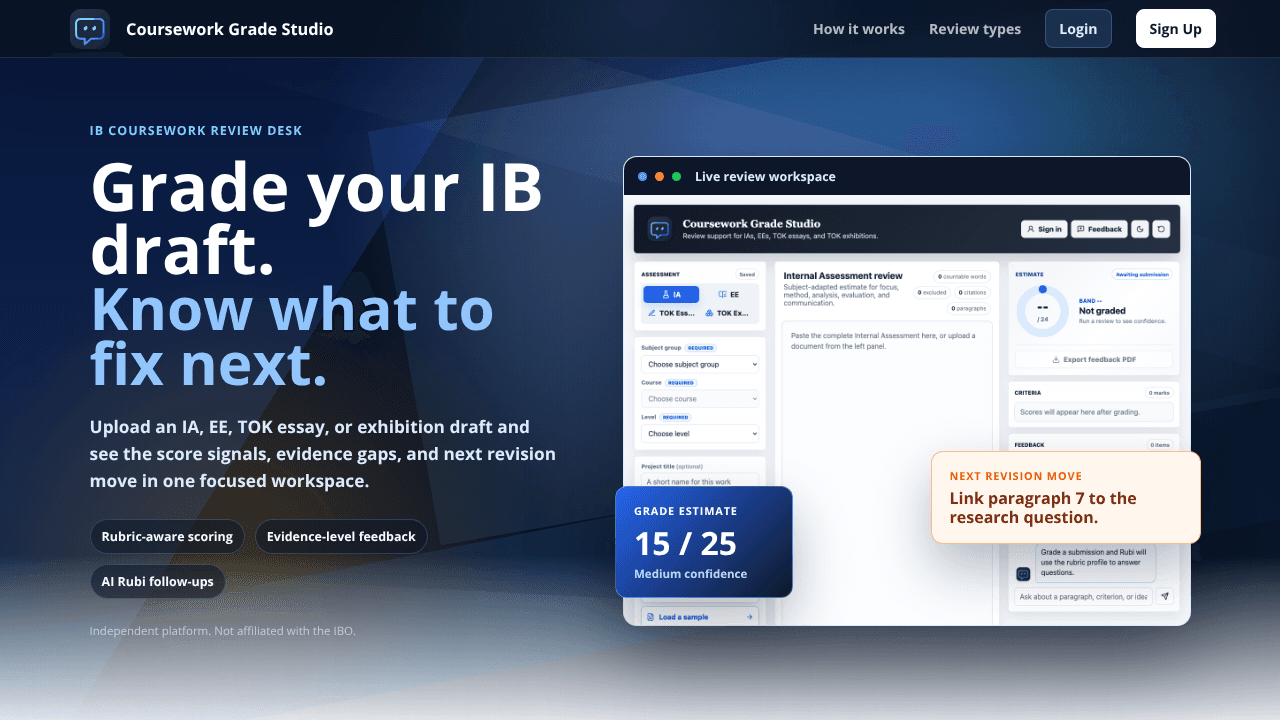Click the circular score ring in Estimate panel

(1043, 312)
